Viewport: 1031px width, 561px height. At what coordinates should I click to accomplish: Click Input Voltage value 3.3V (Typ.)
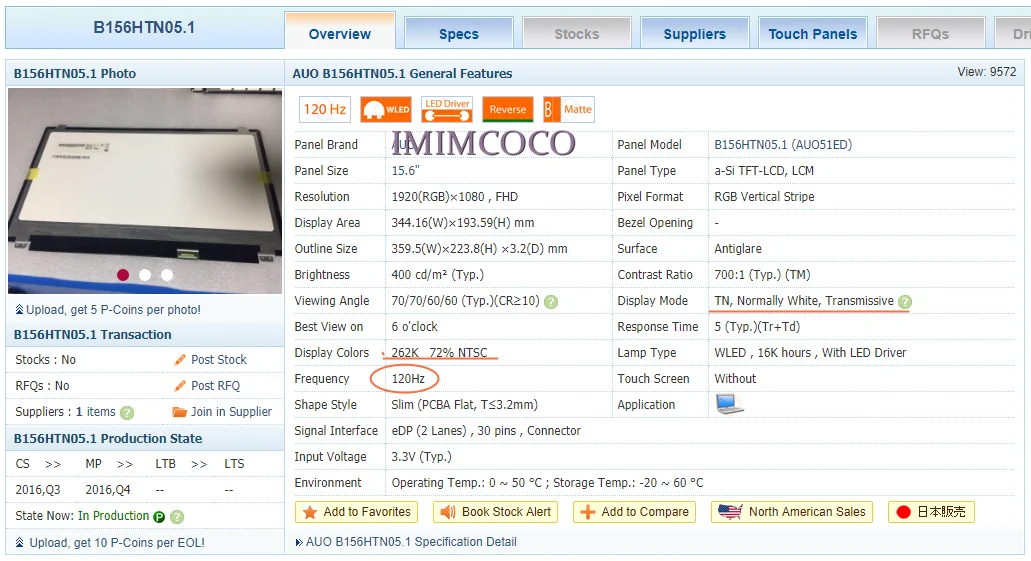click(421, 456)
